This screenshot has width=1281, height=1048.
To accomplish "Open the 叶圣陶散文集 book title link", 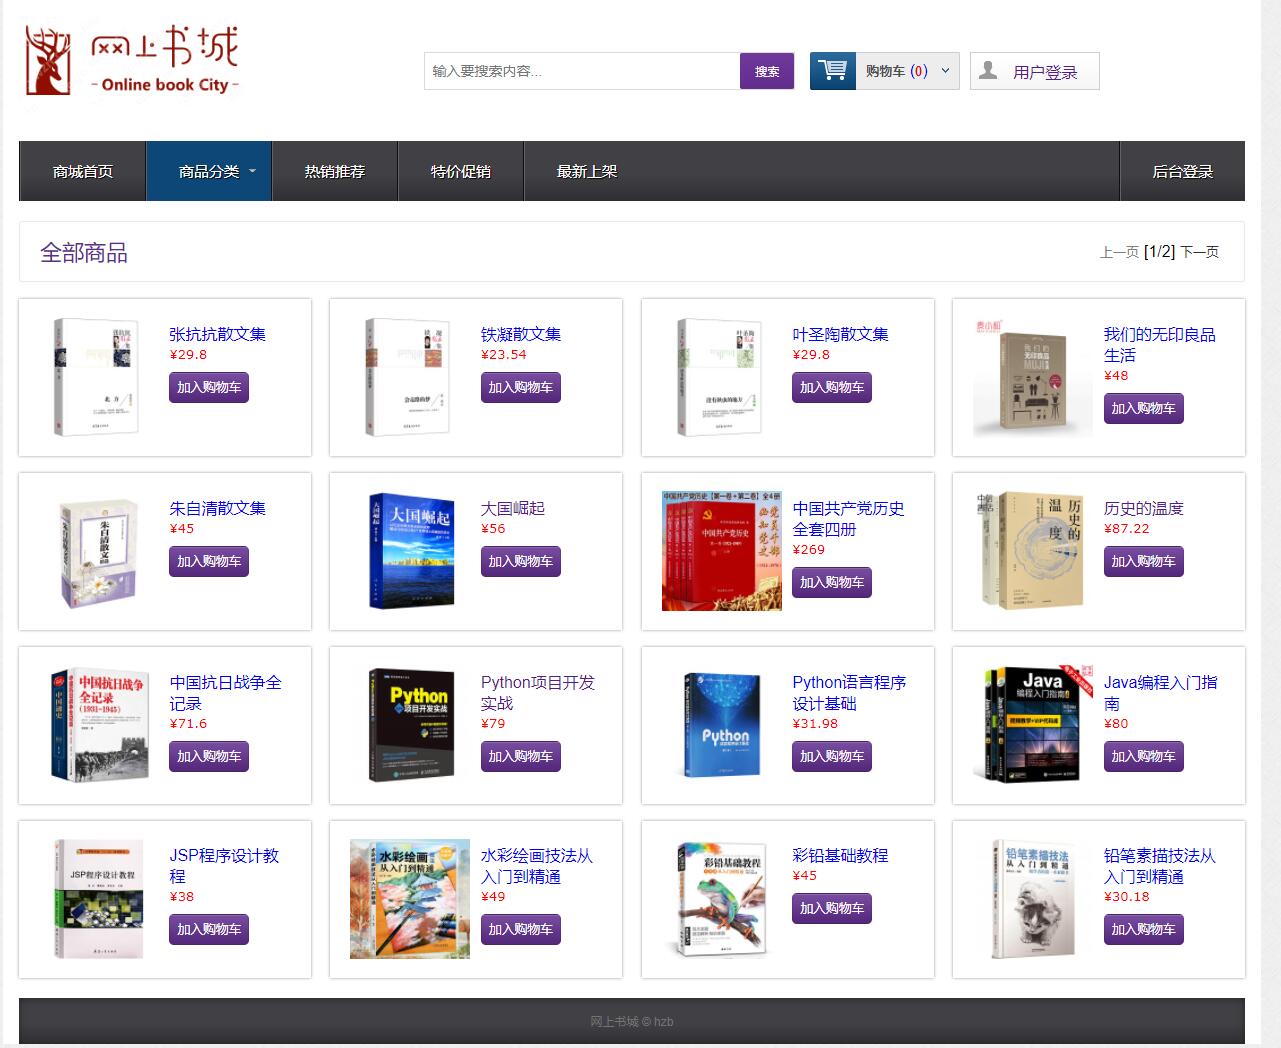I will click(843, 334).
